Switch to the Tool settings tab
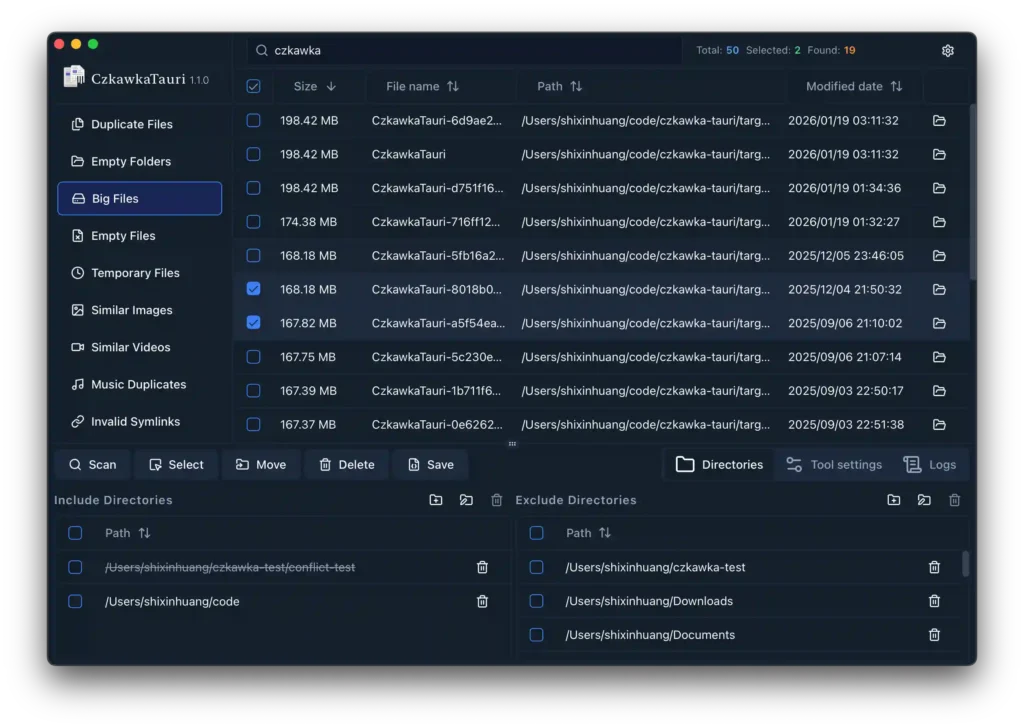Image resolution: width=1024 pixels, height=728 pixels. (833, 465)
